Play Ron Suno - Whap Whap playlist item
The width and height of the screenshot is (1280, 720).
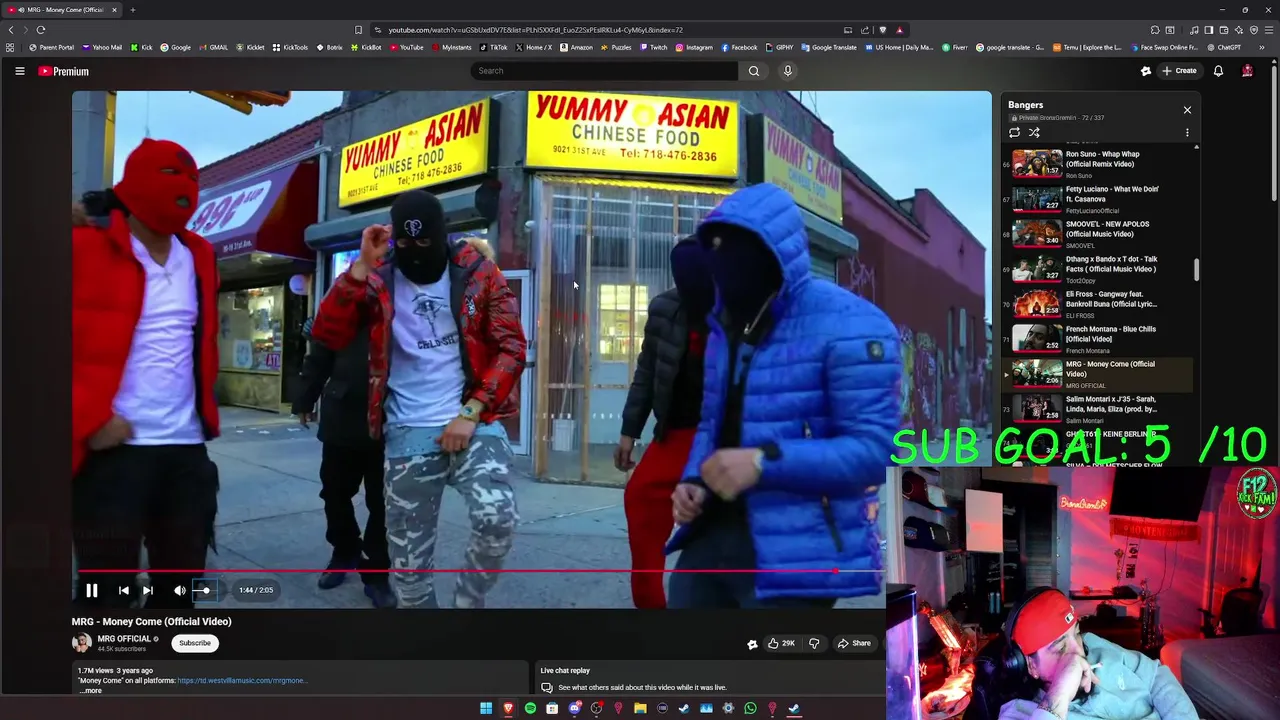(x=1097, y=163)
